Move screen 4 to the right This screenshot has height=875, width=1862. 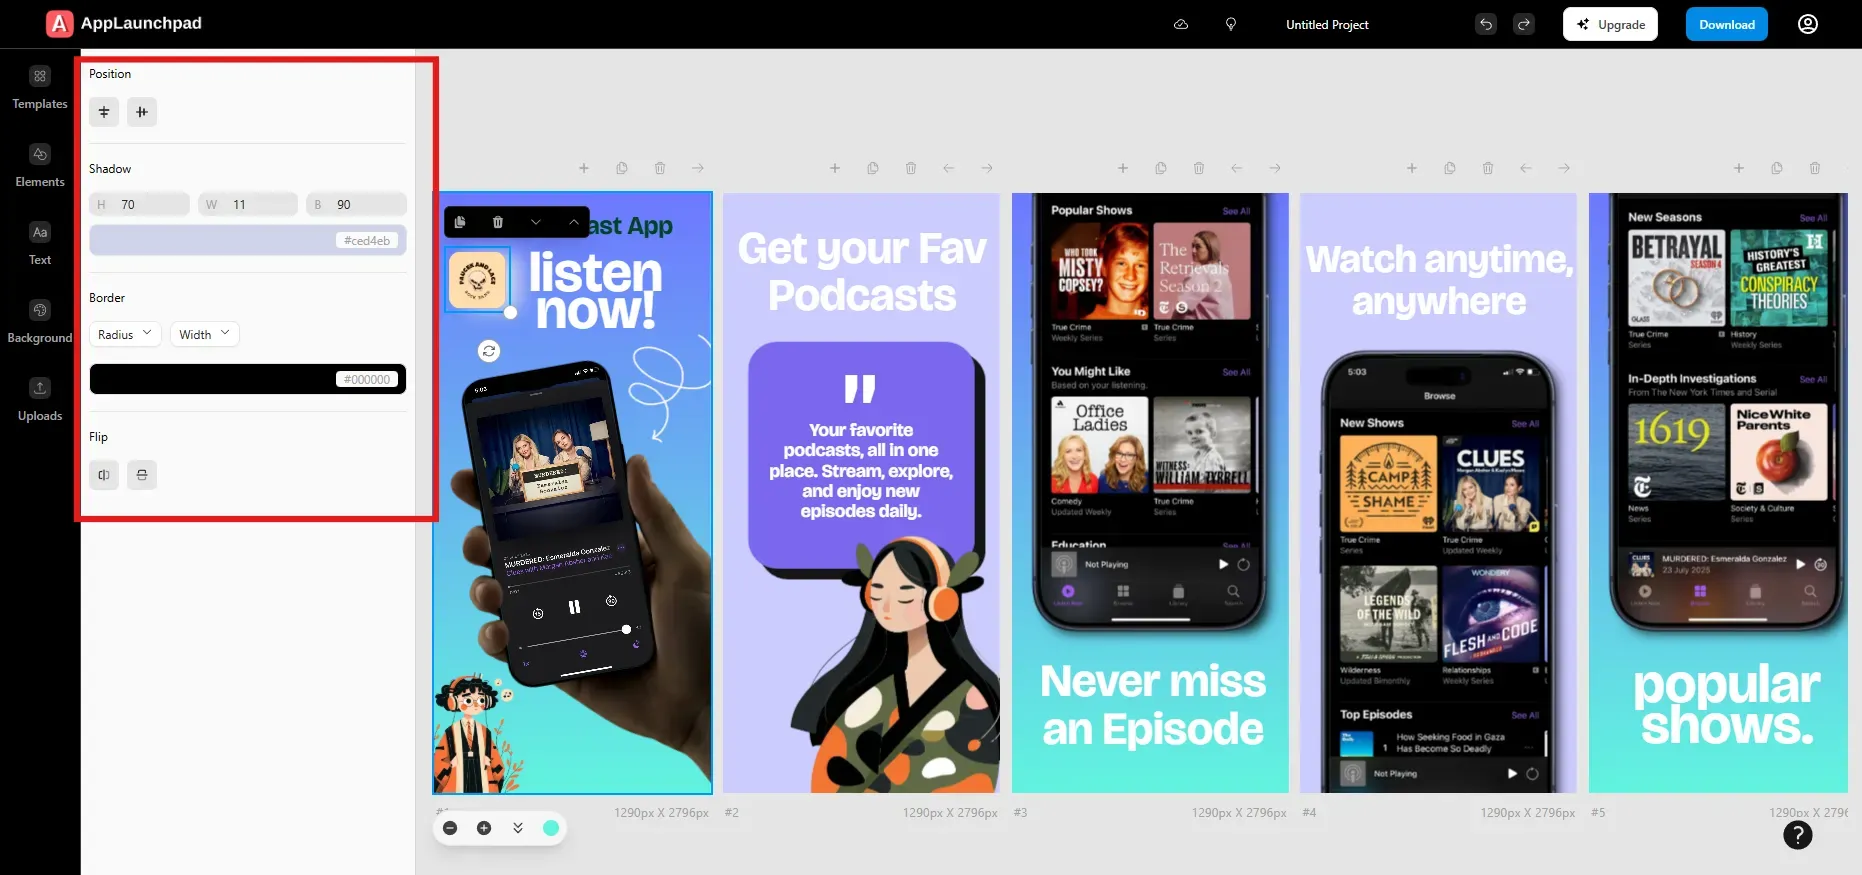point(1564,168)
